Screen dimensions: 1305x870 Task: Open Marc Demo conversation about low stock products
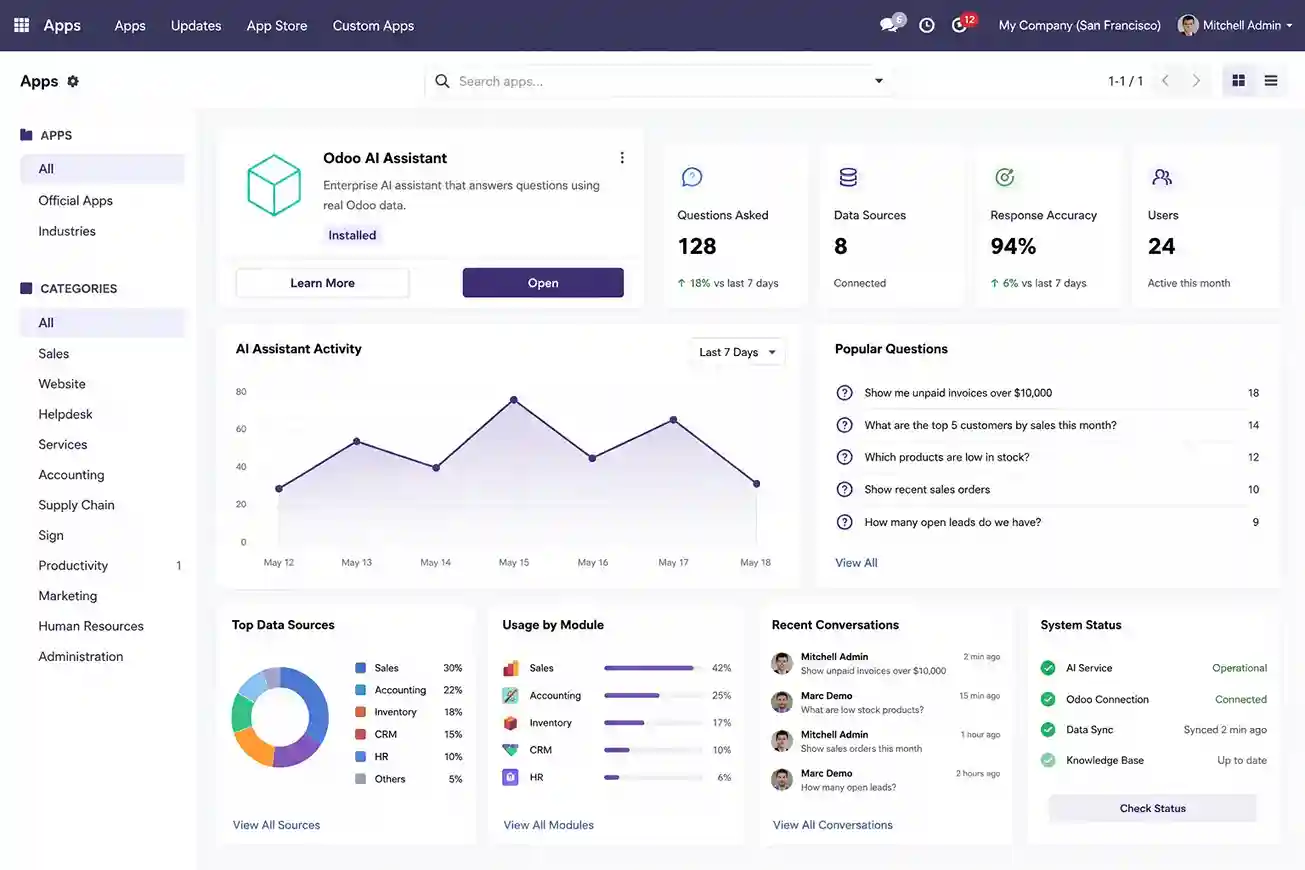(x=886, y=702)
